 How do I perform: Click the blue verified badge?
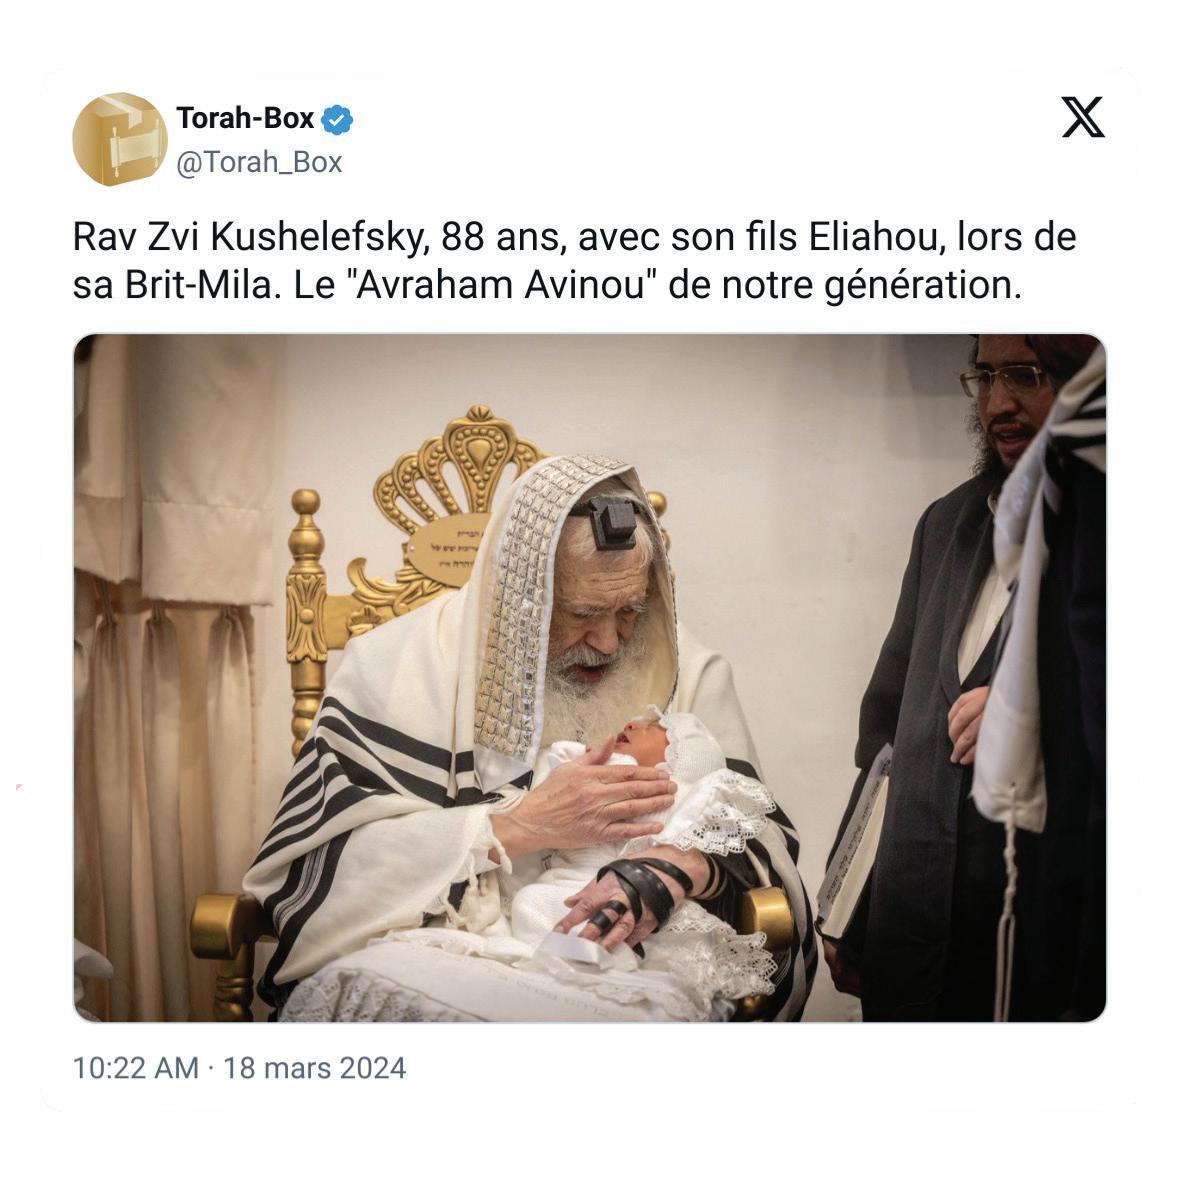tap(336, 119)
